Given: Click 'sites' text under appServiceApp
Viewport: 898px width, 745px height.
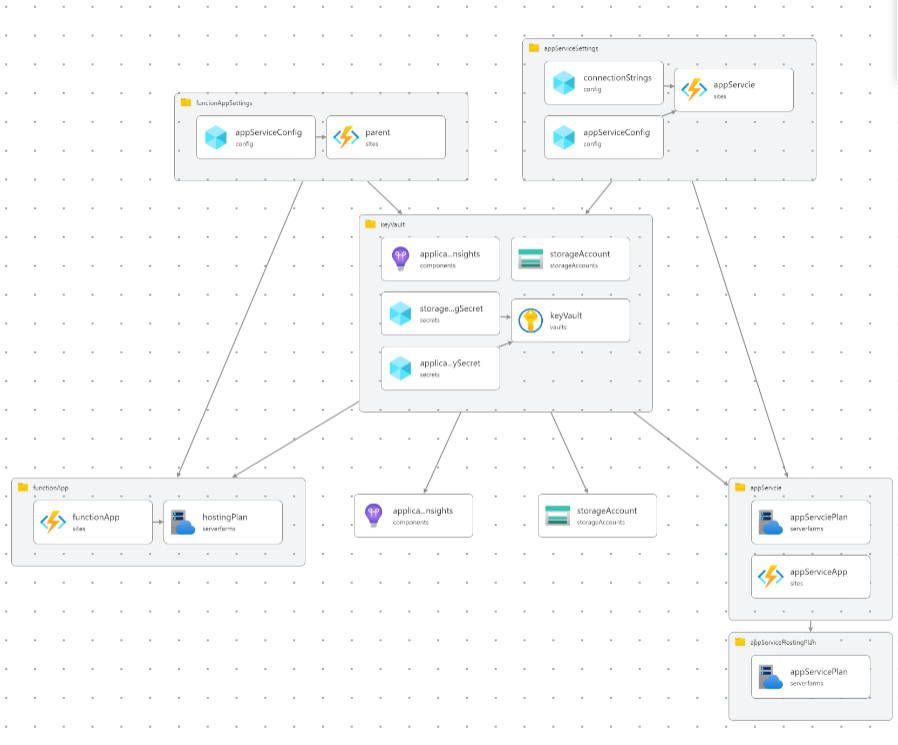Looking at the screenshot, I should tap(797, 584).
